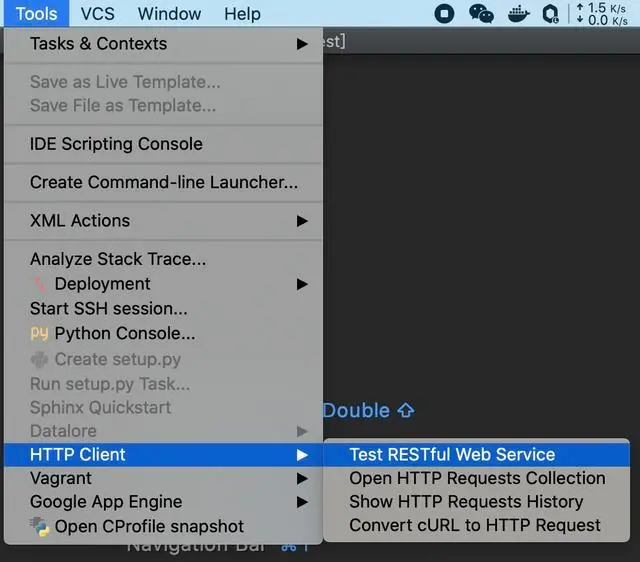Expand Tasks & Contexts submenu

point(163,44)
